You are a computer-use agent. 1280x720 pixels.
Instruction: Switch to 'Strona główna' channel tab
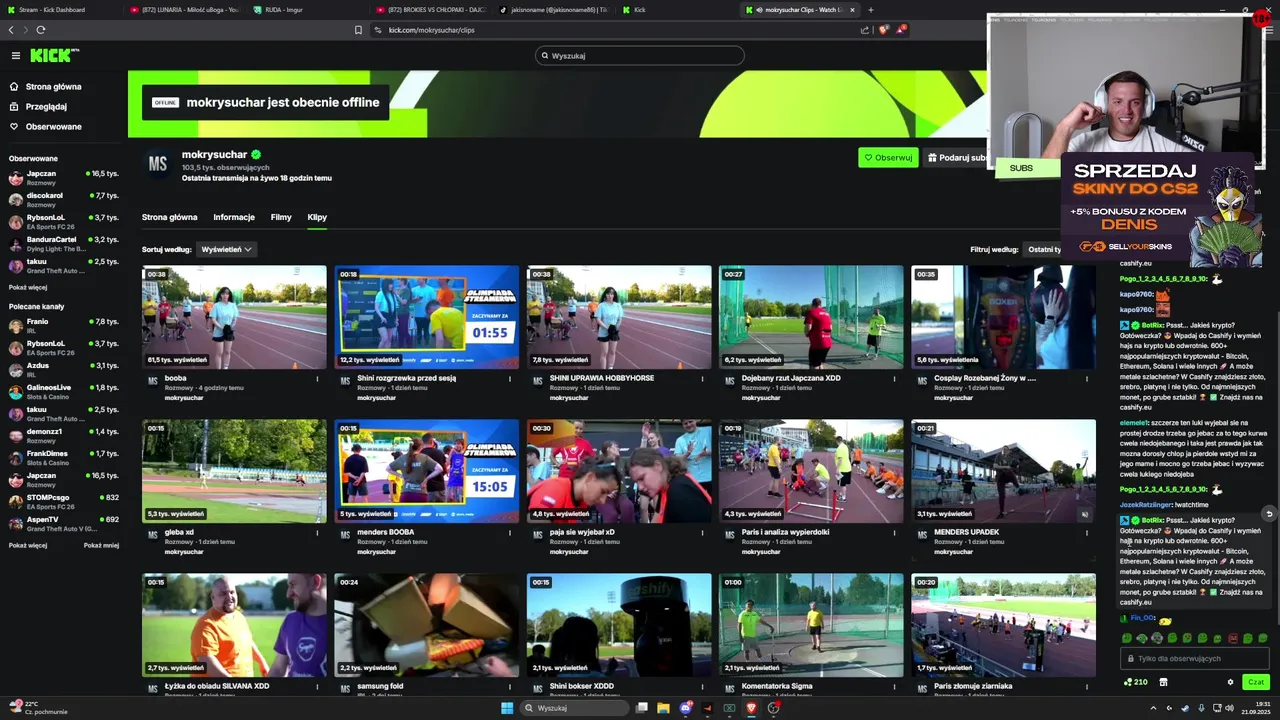pos(169,217)
